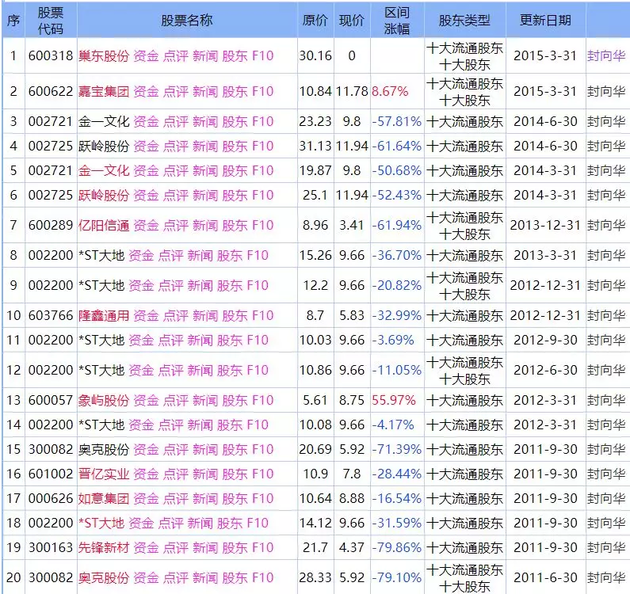Click the -16.54% change value

(x=397, y=498)
